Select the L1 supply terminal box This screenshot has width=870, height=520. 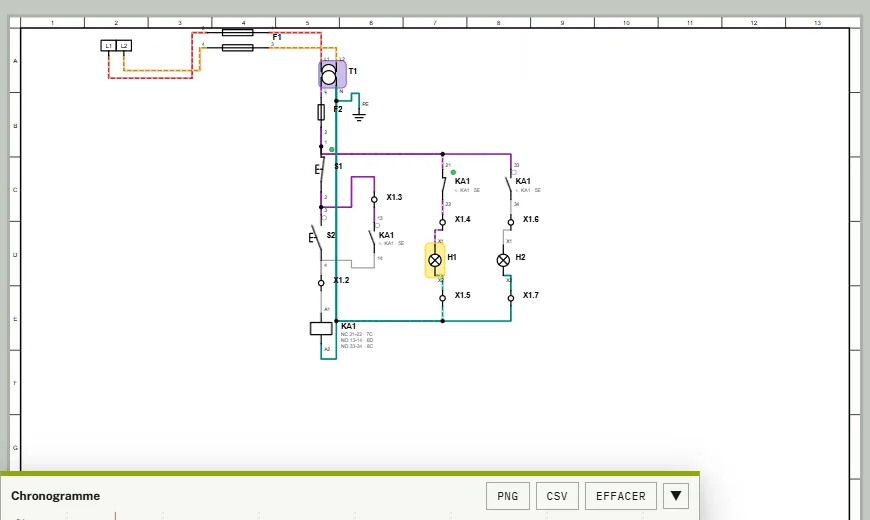109,46
